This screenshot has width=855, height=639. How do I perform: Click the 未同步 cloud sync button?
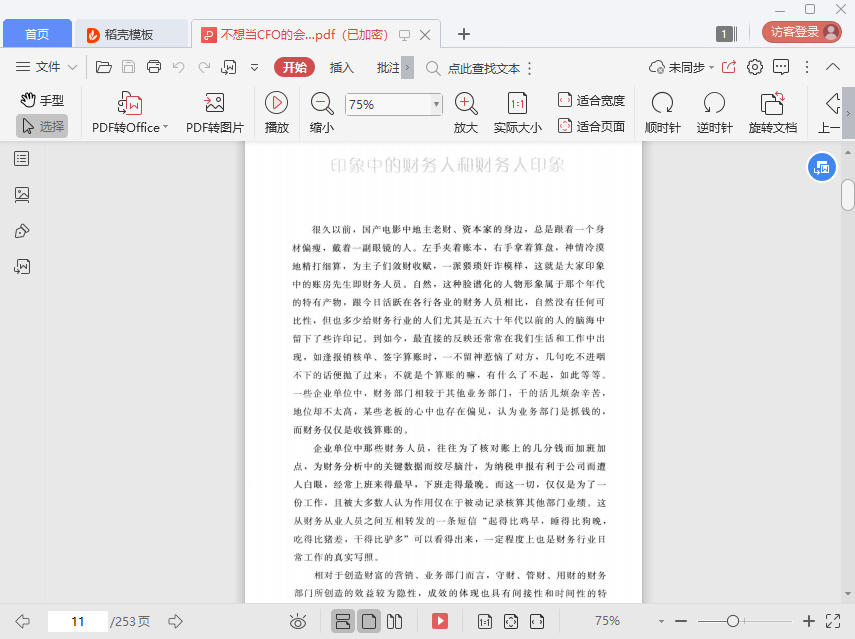[x=681, y=68]
